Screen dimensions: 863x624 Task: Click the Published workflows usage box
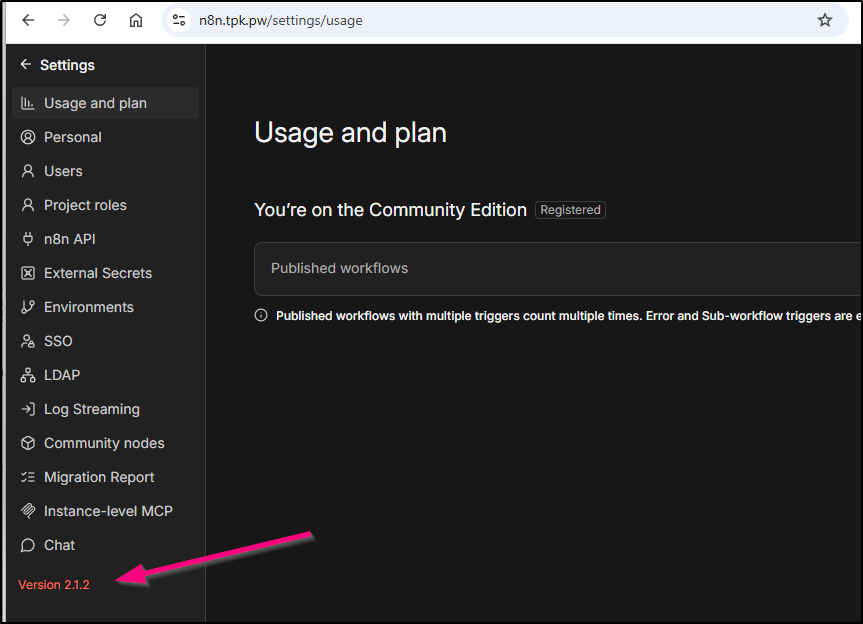pos(556,268)
